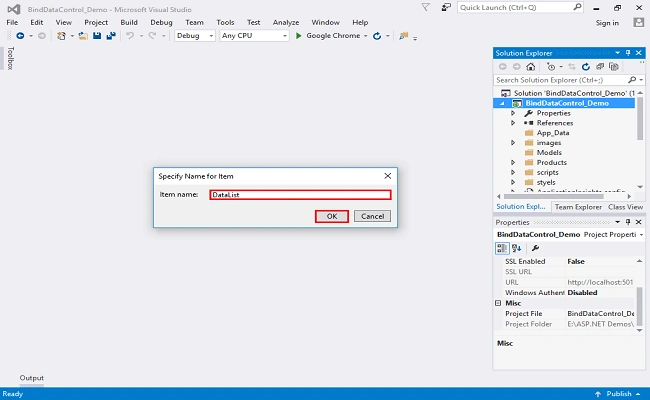Open the Build menu
Image resolution: width=650 pixels, height=400 pixels.
click(129, 22)
